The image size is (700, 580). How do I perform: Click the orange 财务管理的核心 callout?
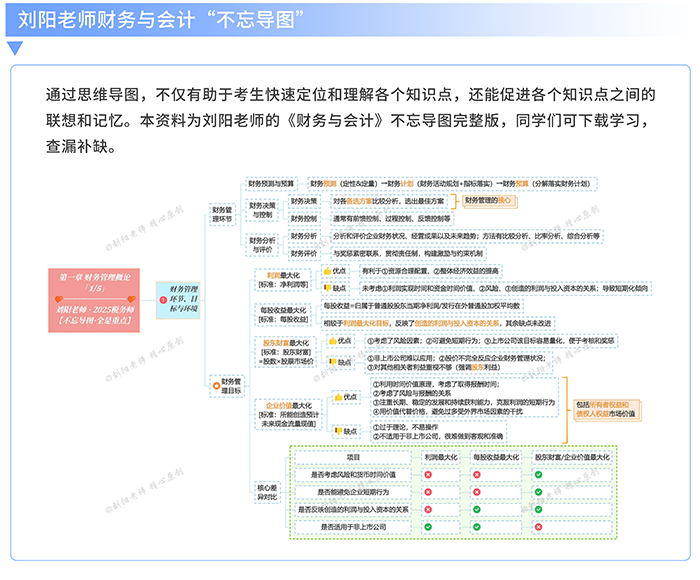[x=488, y=201]
